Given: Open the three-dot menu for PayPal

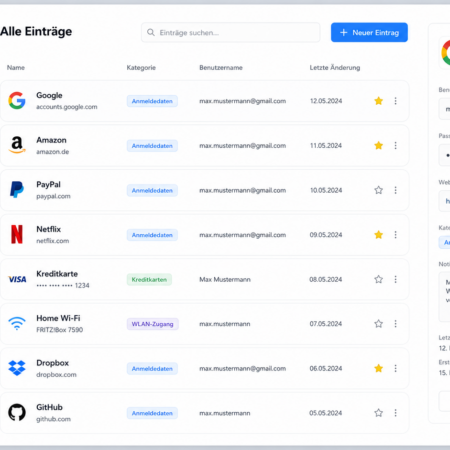Looking at the screenshot, I should tap(395, 190).
